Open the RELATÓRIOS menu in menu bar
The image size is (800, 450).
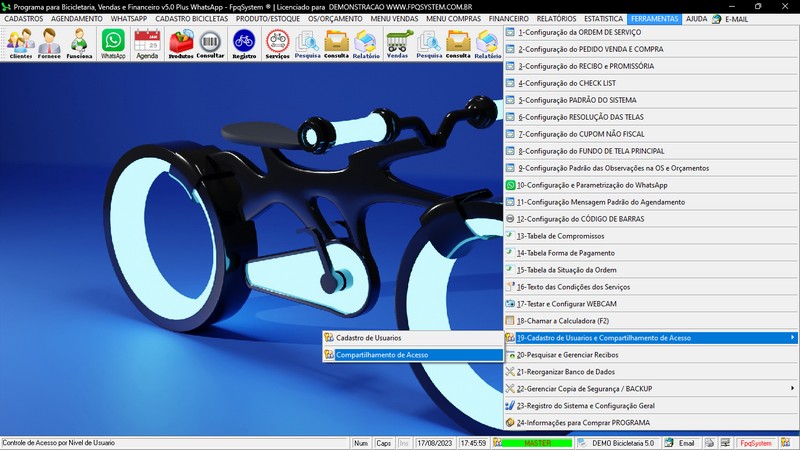558,19
